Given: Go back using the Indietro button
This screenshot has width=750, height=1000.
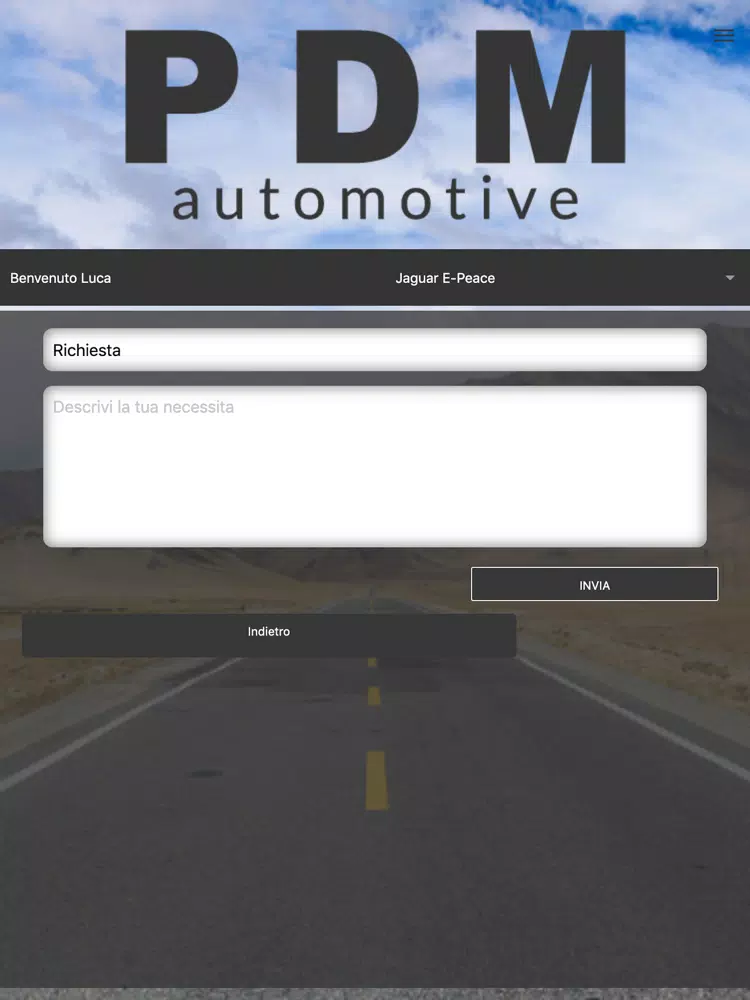Looking at the screenshot, I should 269,635.
